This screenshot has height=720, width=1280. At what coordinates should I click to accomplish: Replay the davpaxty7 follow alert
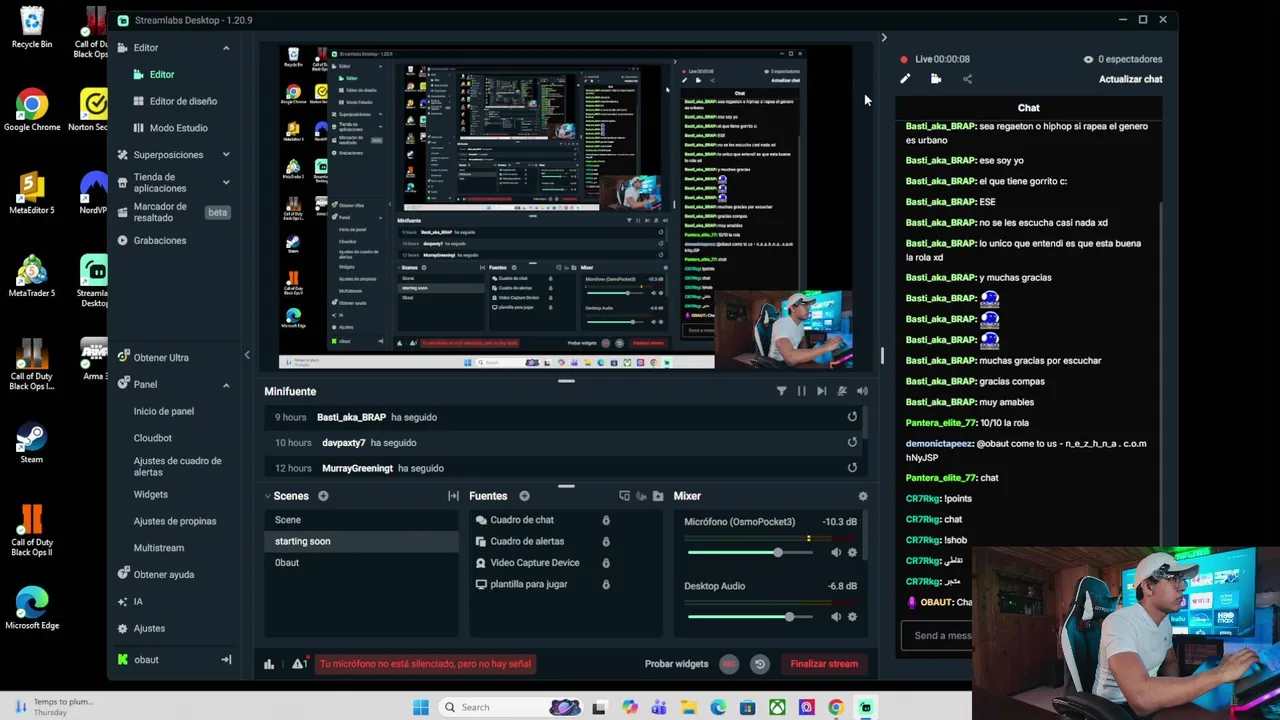(x=852, y=442)
